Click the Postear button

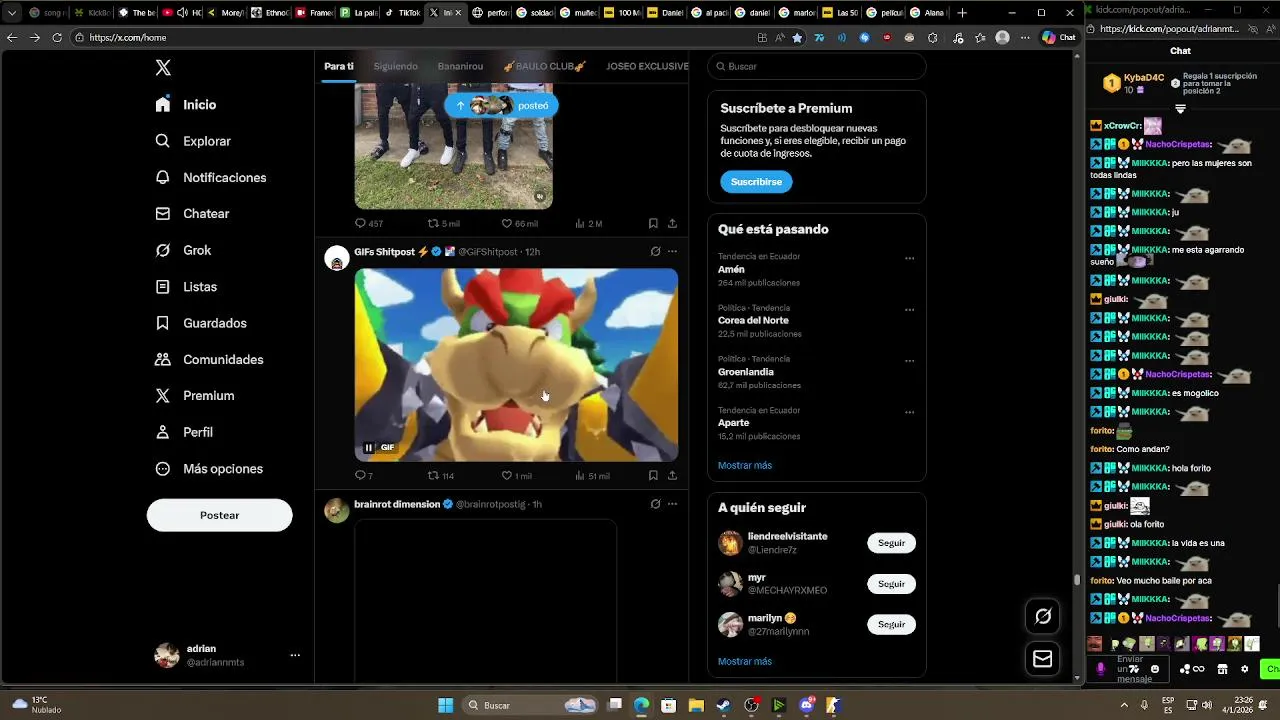[219, 515]
